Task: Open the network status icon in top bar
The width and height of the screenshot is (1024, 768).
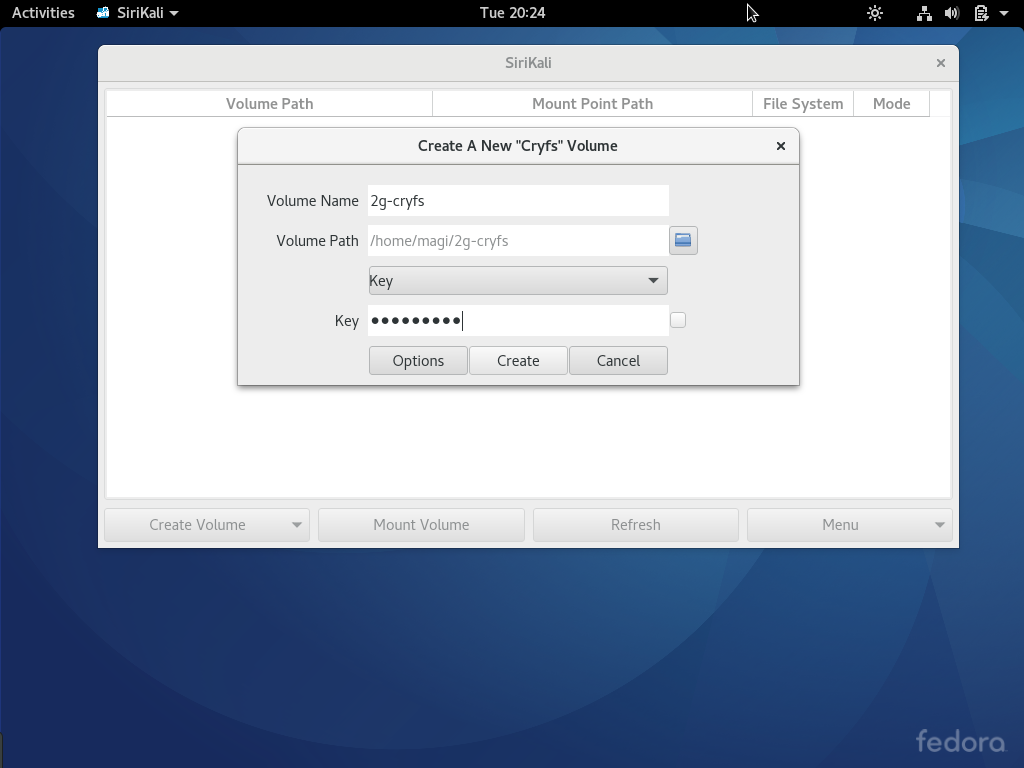Action: coord(924,12)
